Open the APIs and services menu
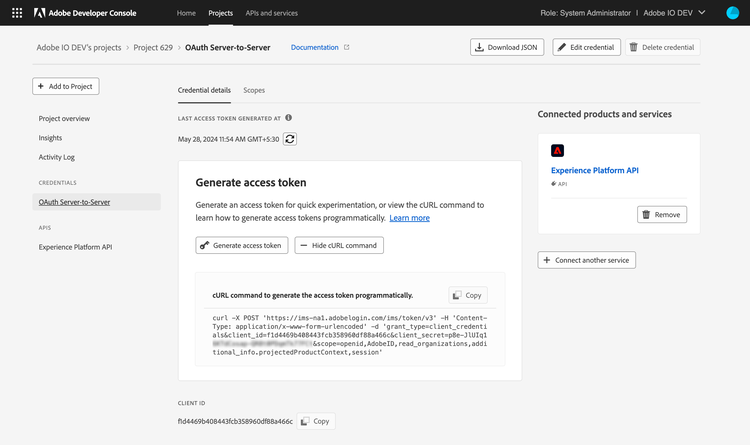This screenshot has height=445, width=750. click(271, 13)
